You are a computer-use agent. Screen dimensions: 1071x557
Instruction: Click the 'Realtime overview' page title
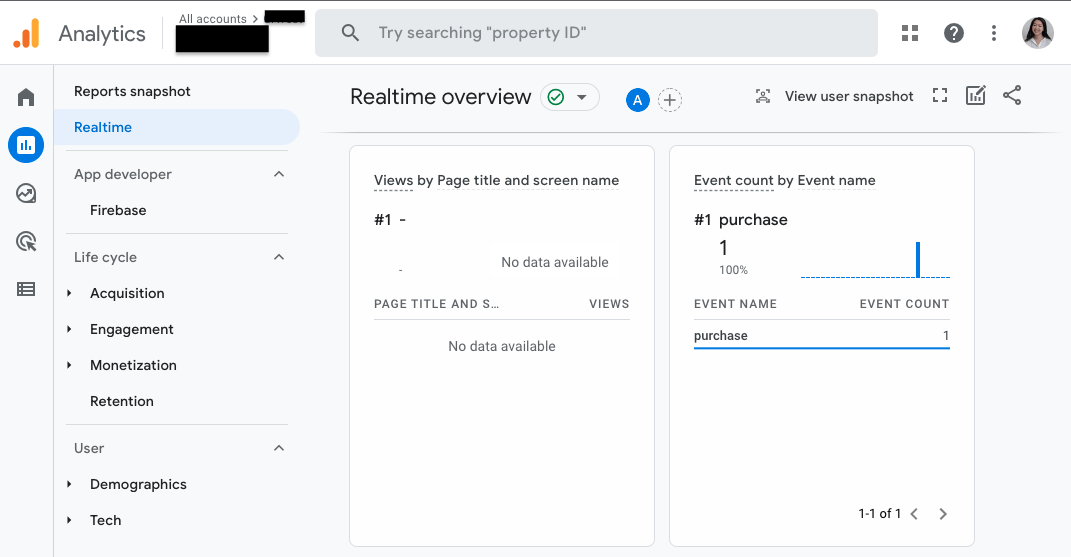pos(441,97)
